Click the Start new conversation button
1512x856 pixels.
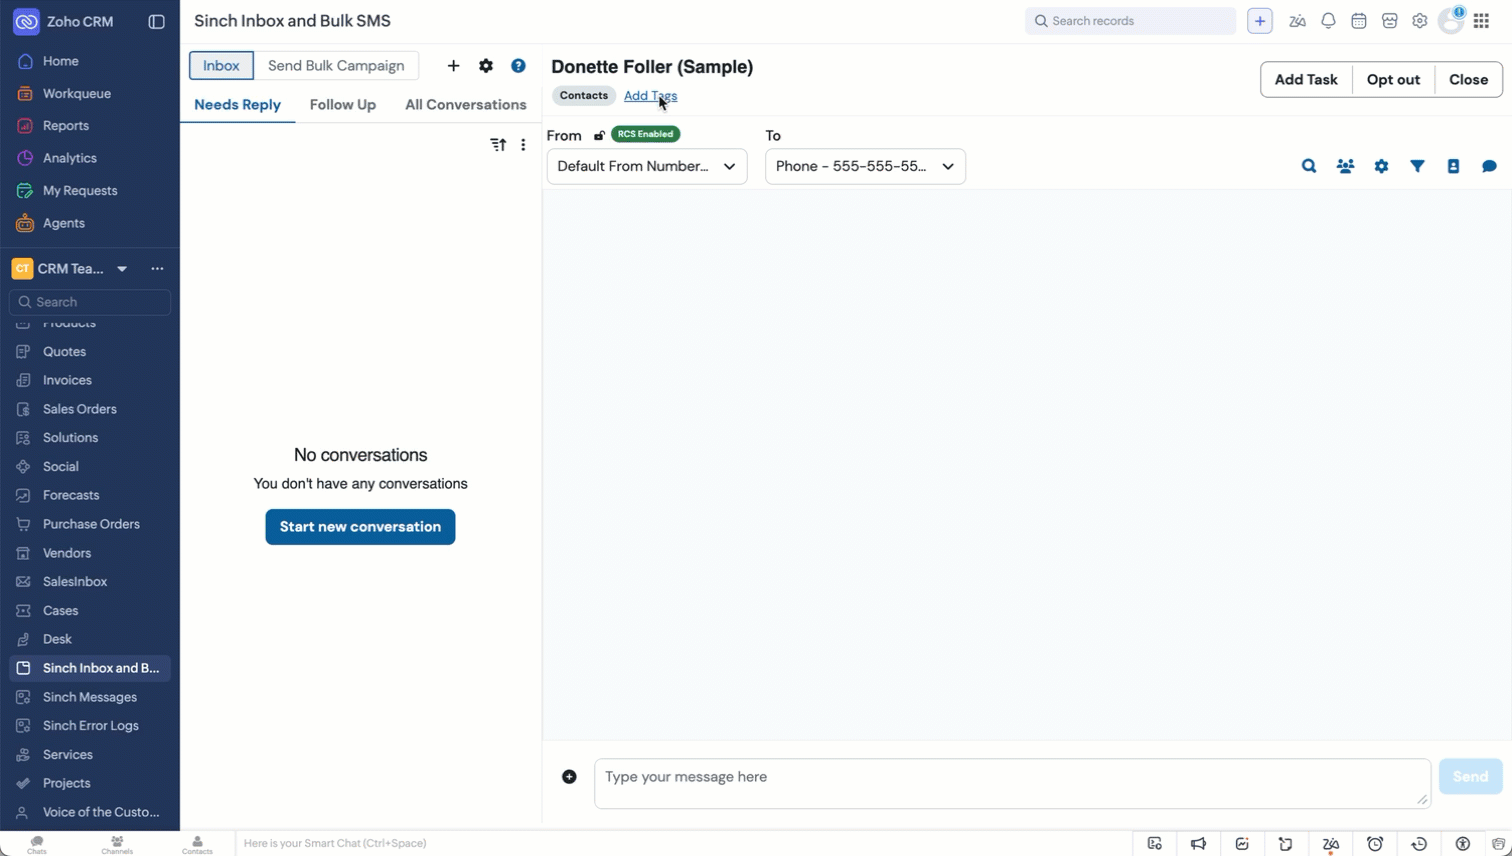(x=360, y=527)
